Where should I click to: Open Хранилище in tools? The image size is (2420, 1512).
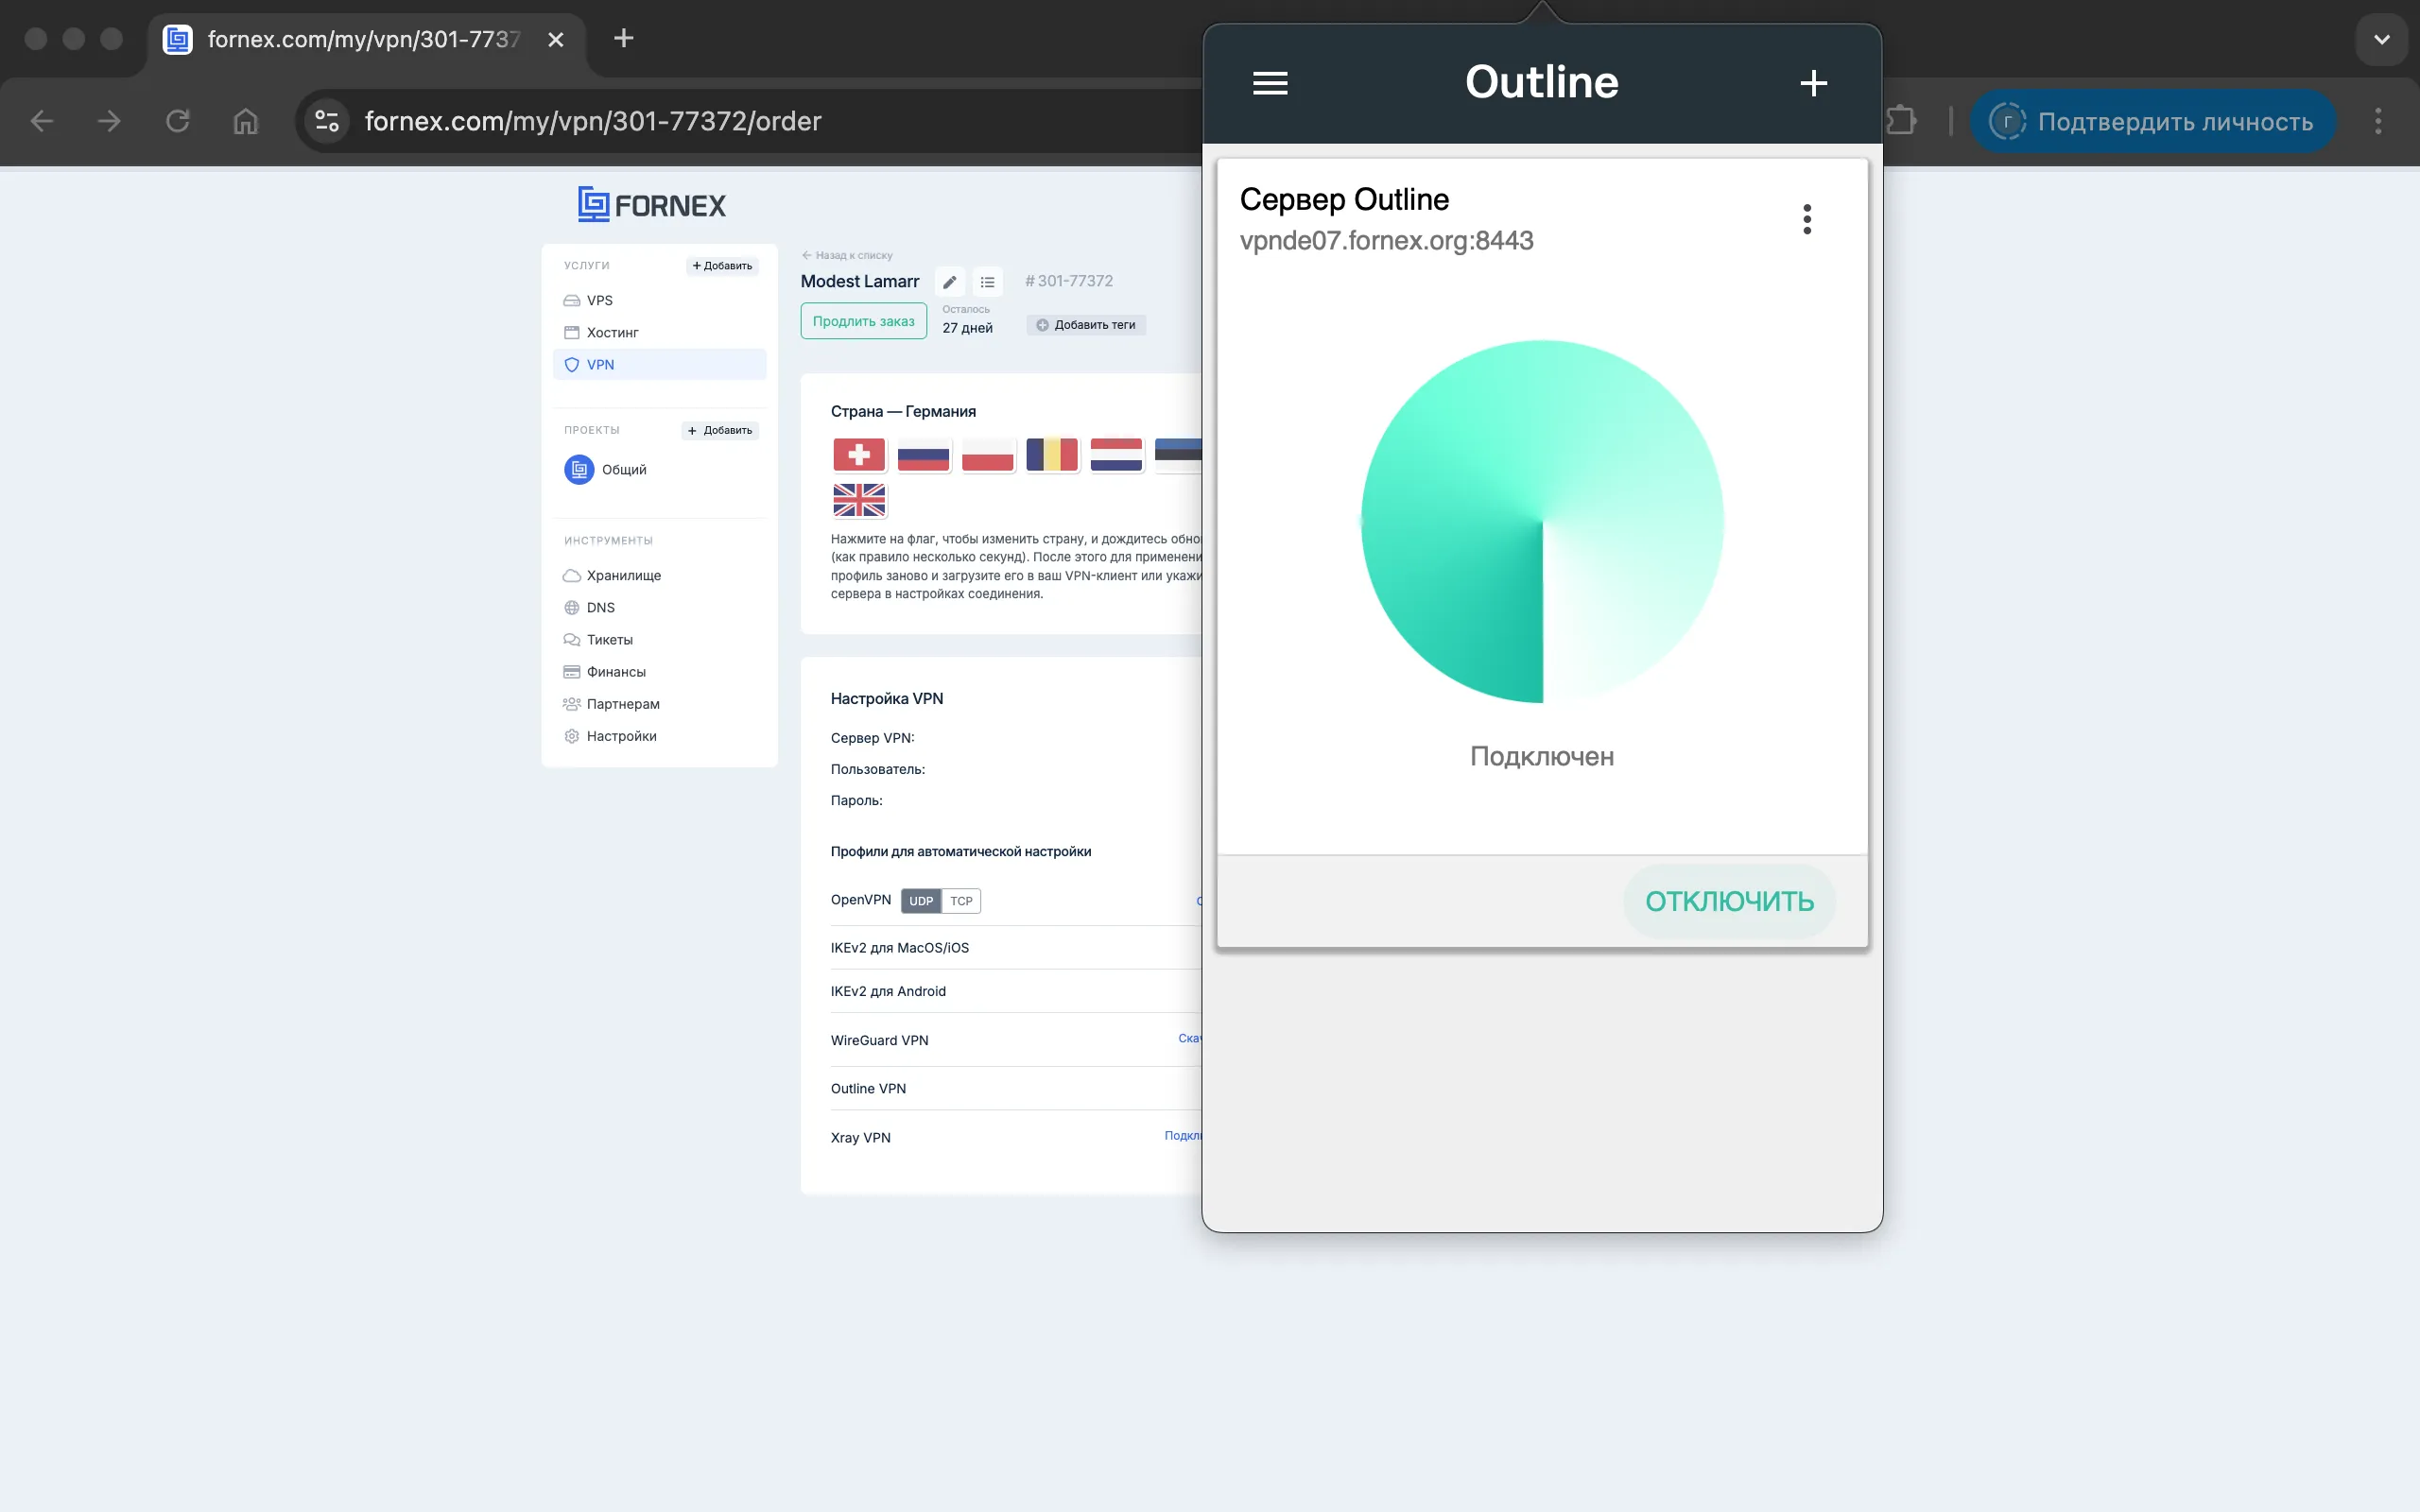(623, 575)
